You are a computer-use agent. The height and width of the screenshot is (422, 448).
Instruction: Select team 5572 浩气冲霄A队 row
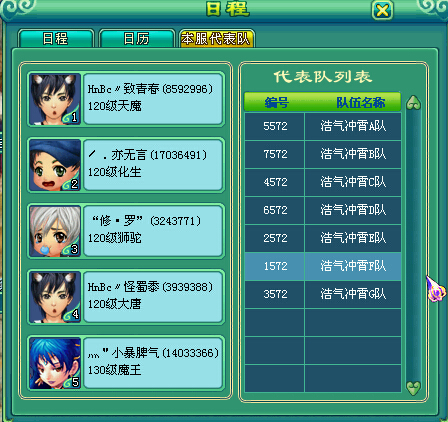click(x=323, y=126)
